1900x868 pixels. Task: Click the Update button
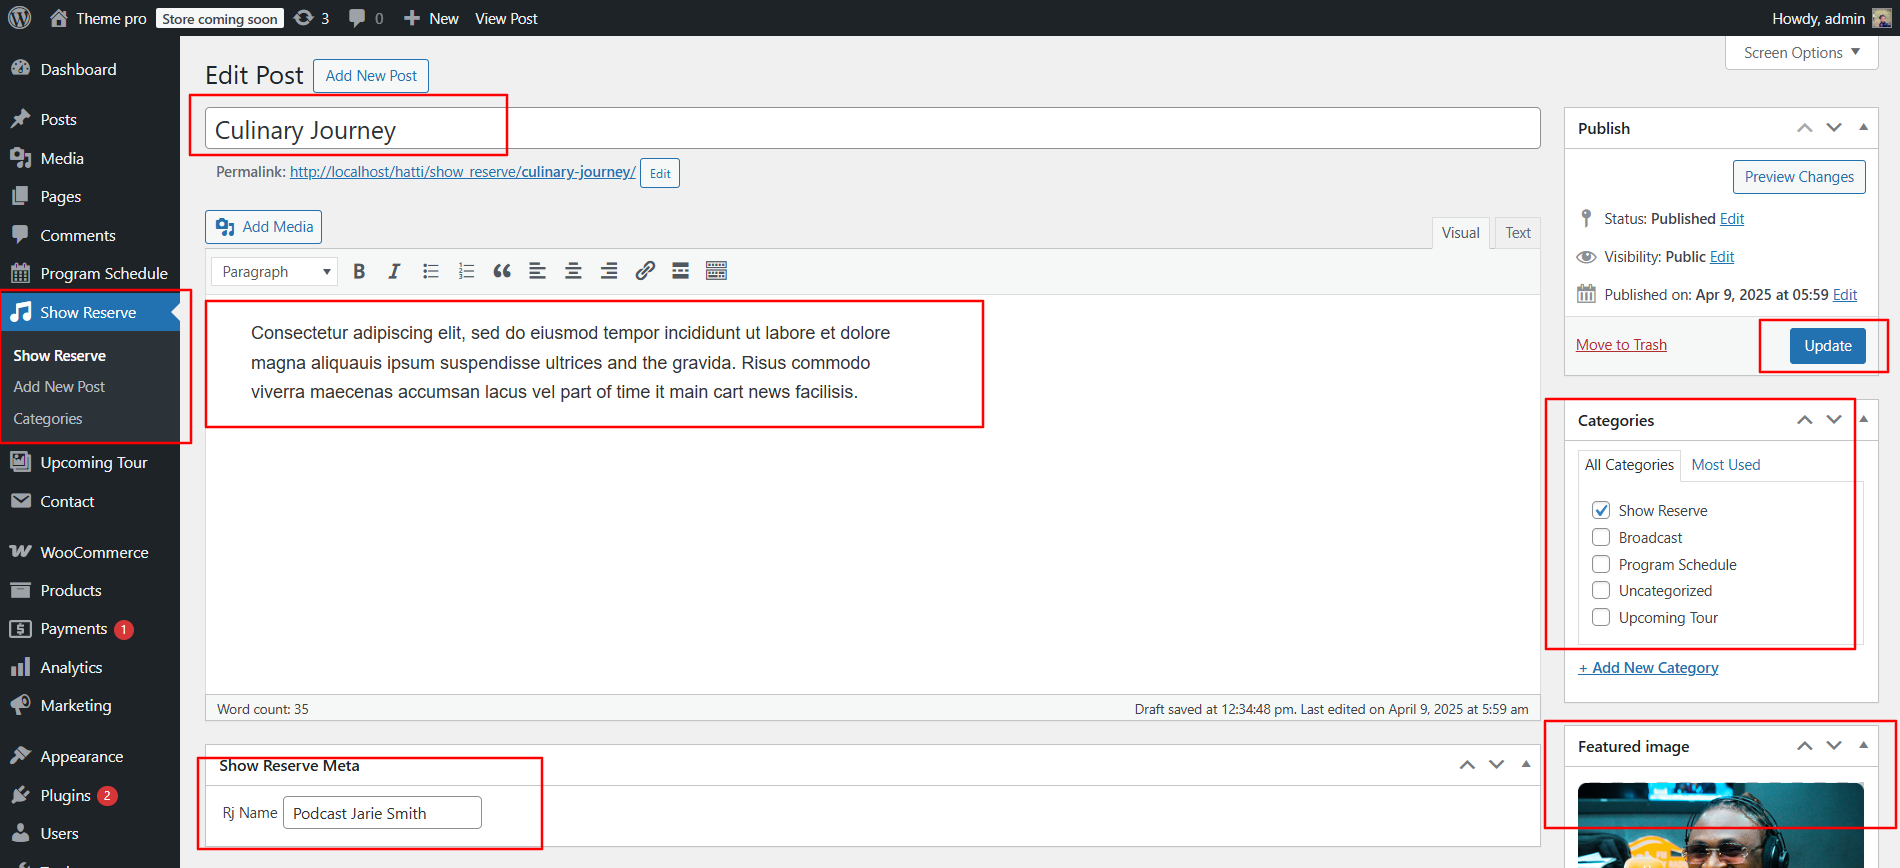click(1827, 346)
